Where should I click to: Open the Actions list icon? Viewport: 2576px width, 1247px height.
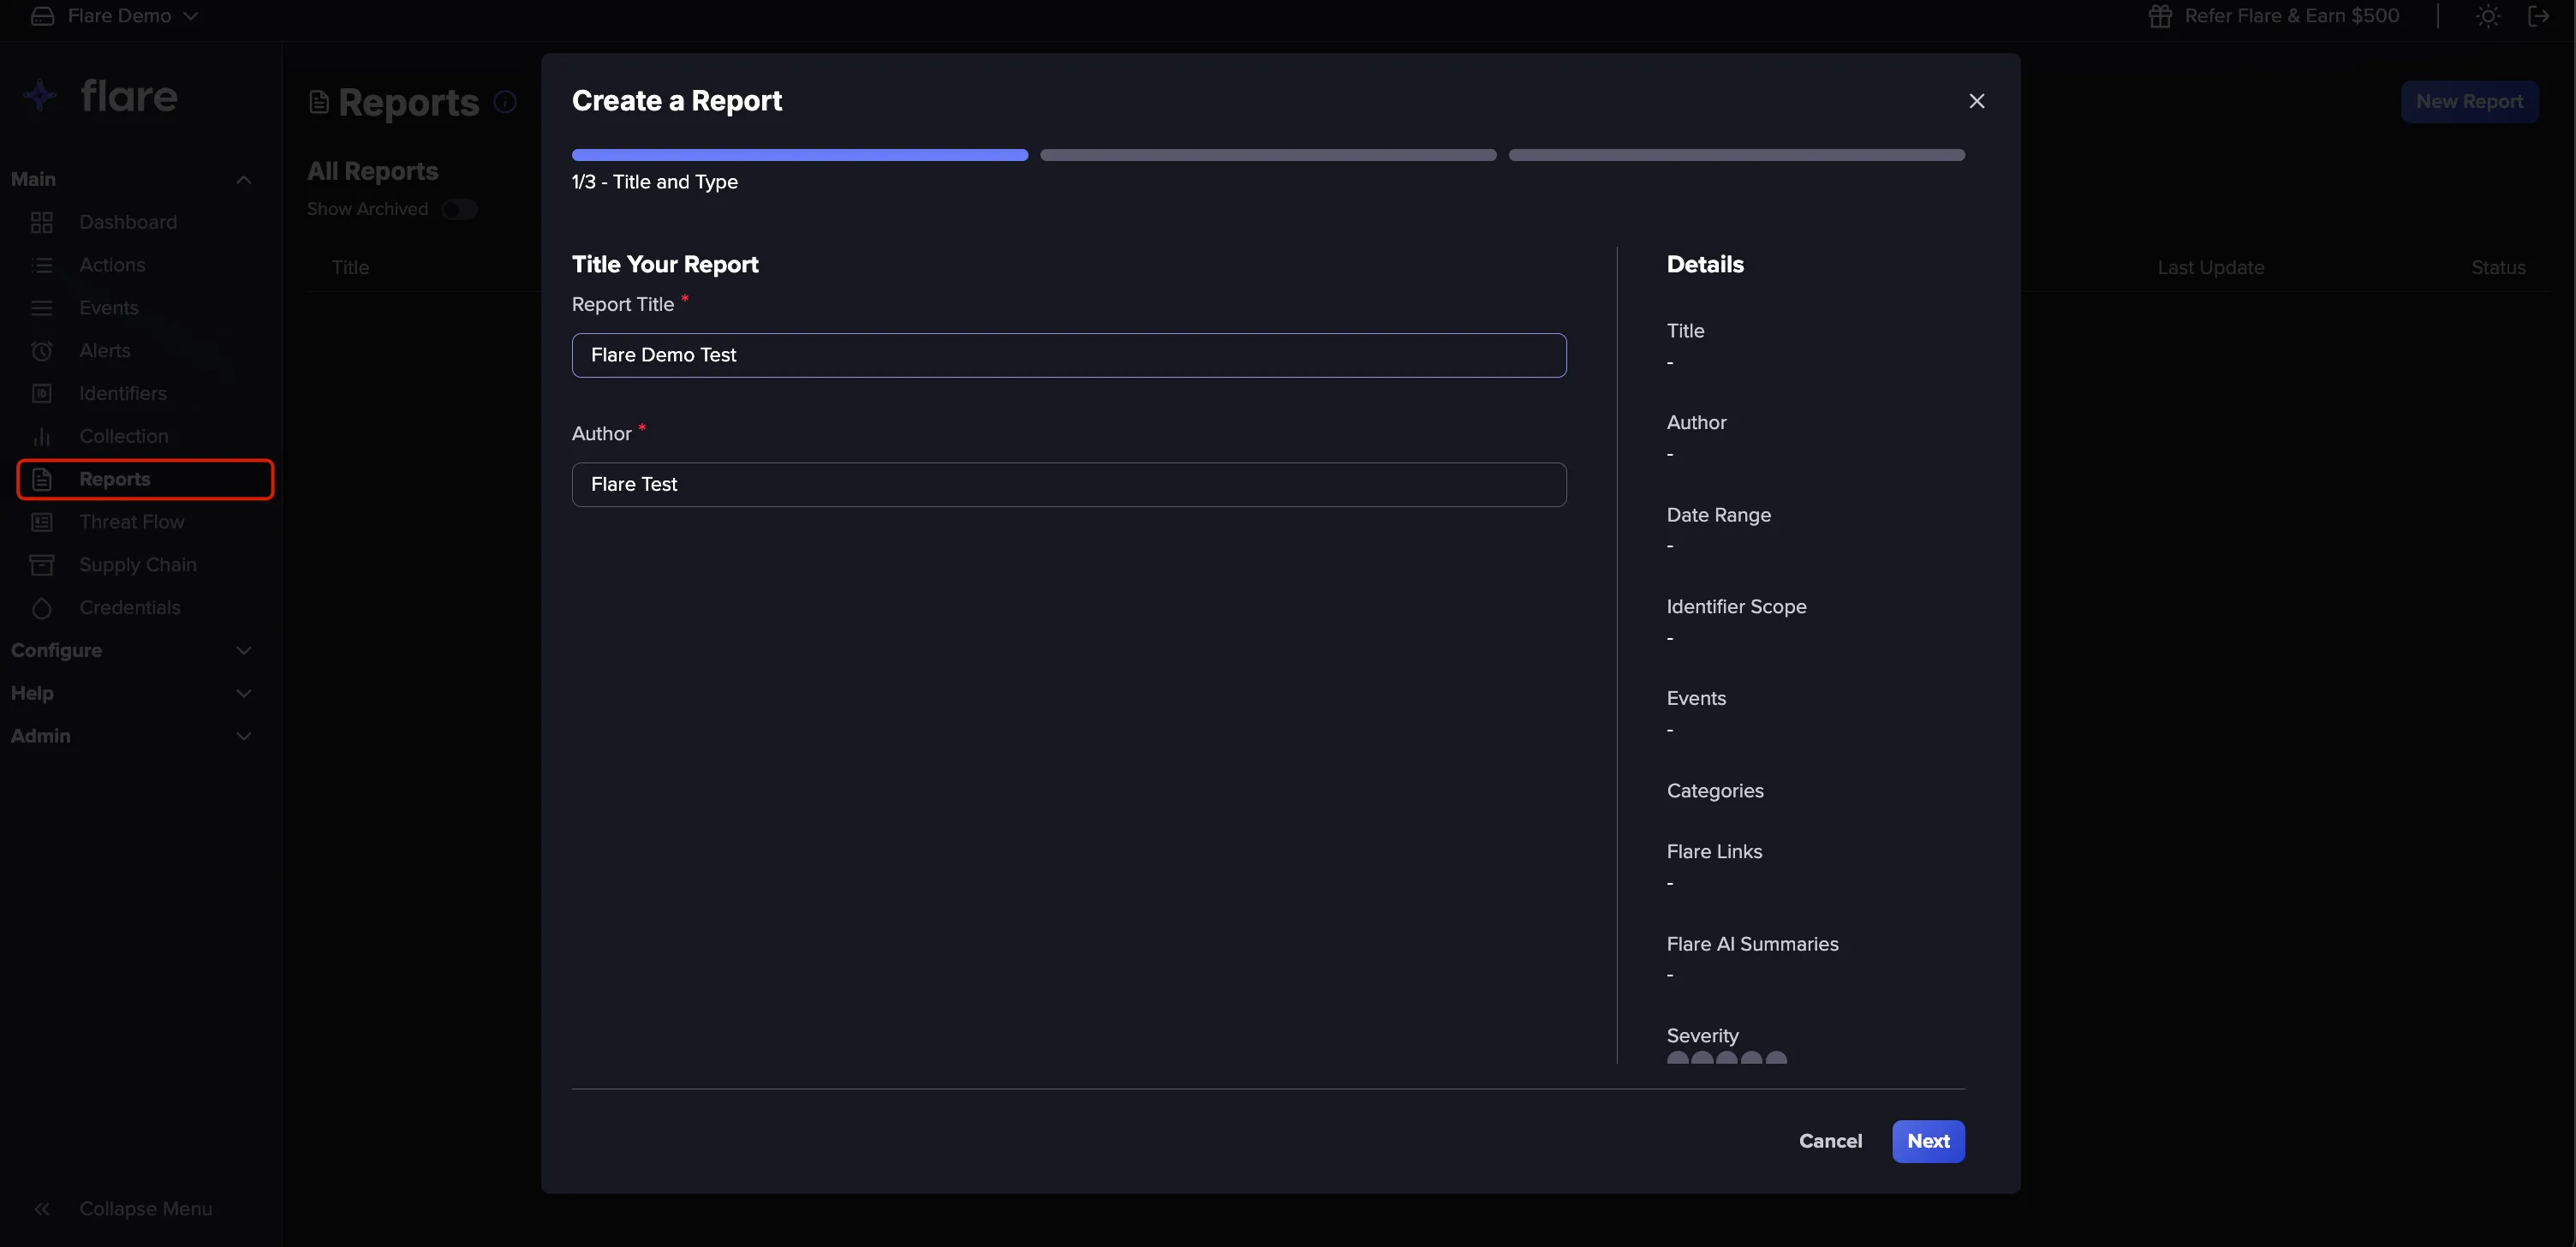click(x=42, y=265)
